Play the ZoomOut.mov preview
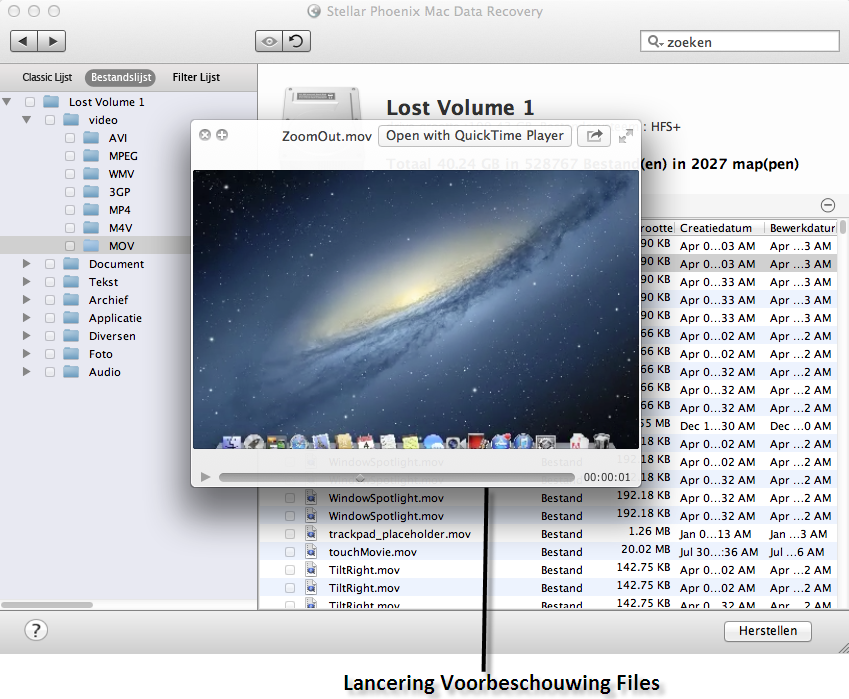The height and width of the screenshot is (699, 849). click(x=205, y=477)
